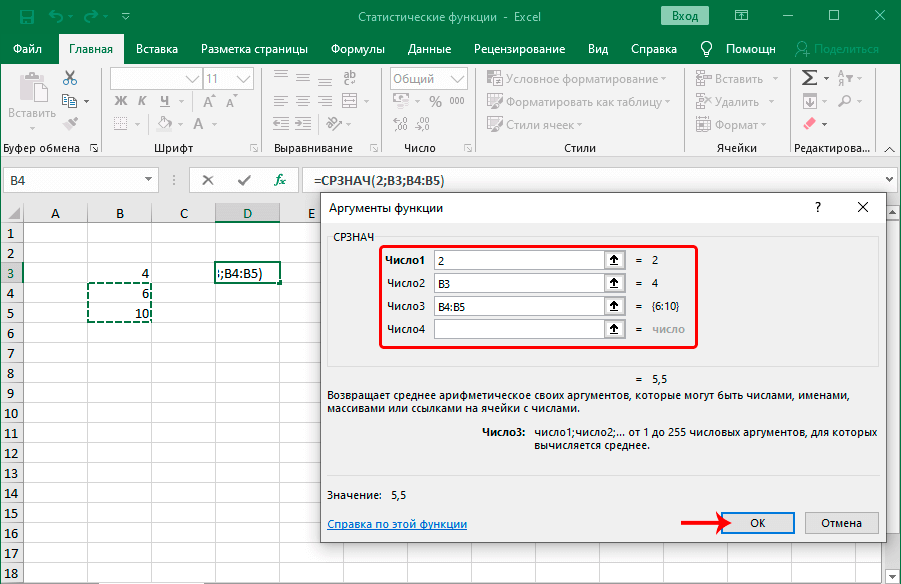
Task: Confirm formula with the checkmark icon
Action: point(244,180)
